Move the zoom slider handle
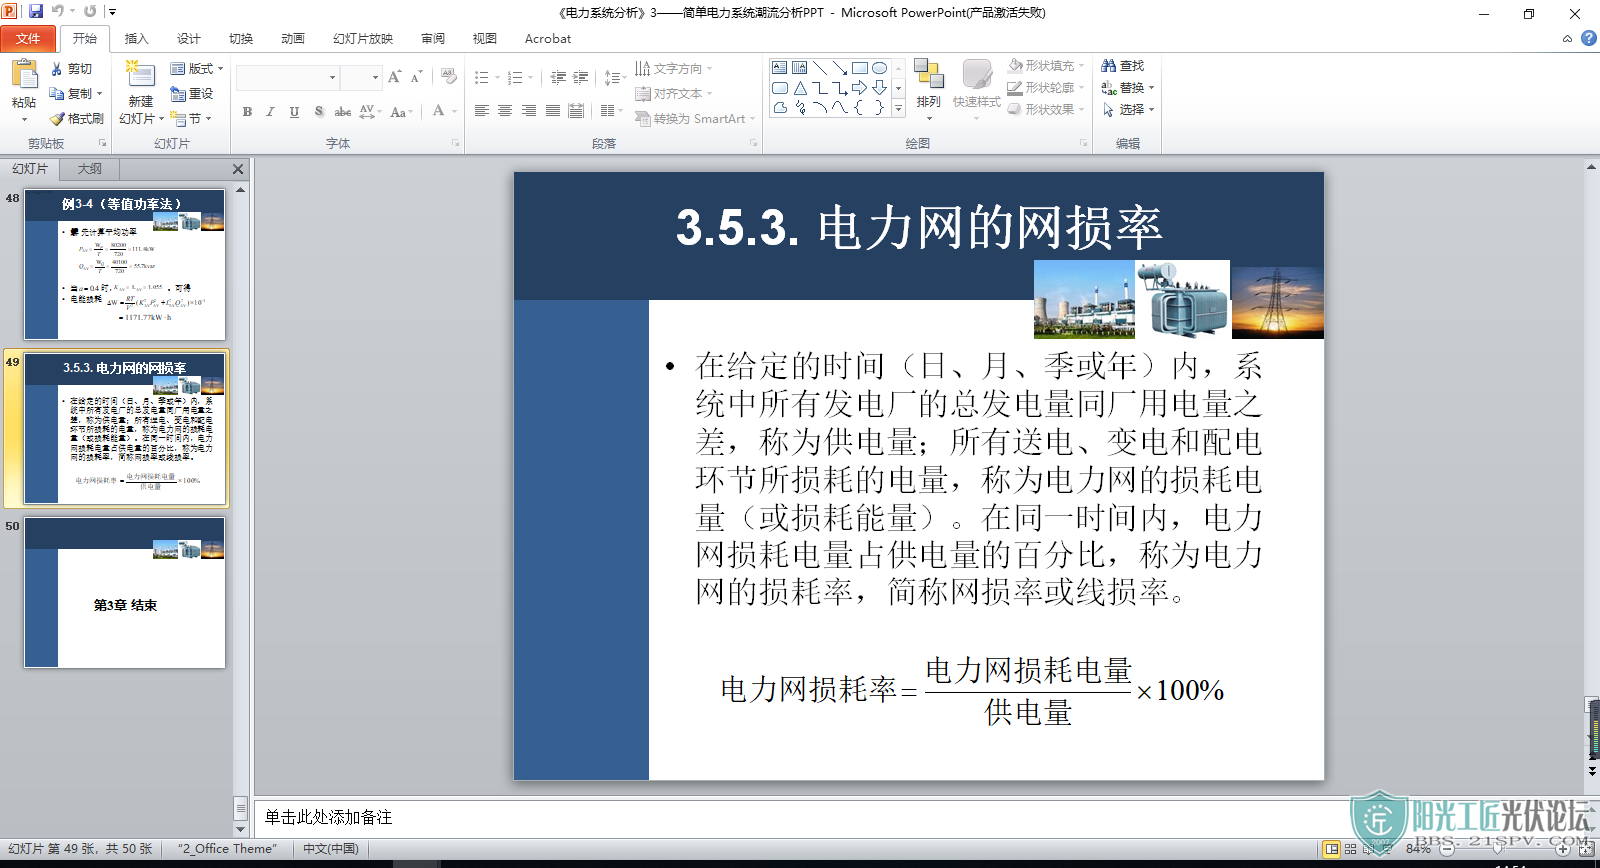 1498,849
